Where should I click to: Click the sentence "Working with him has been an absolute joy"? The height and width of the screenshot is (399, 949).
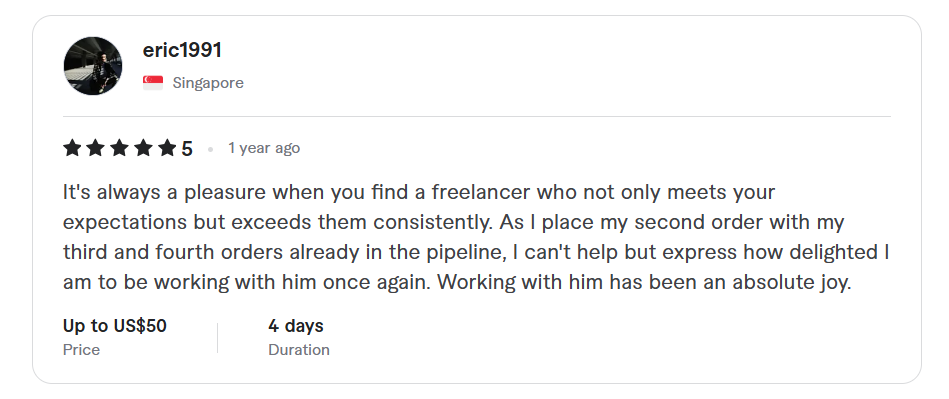644,282
